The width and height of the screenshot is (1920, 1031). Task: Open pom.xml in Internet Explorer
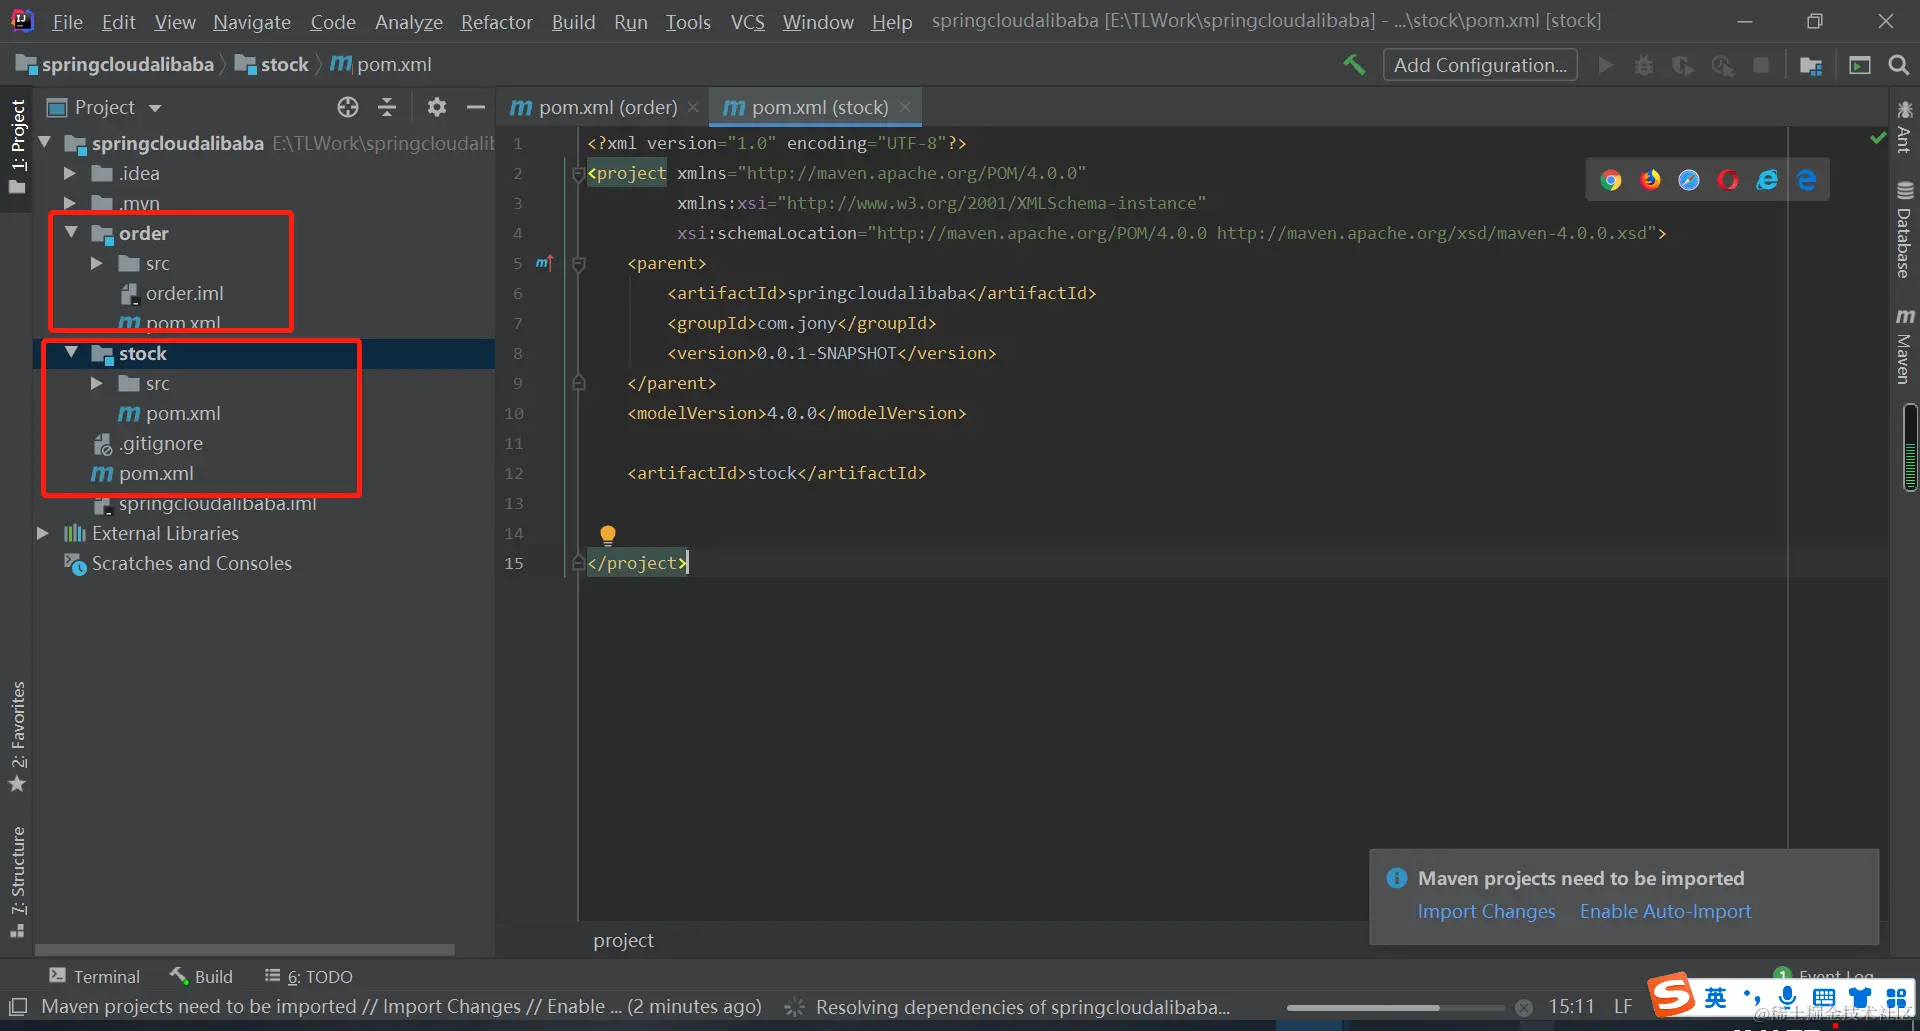1767,180
